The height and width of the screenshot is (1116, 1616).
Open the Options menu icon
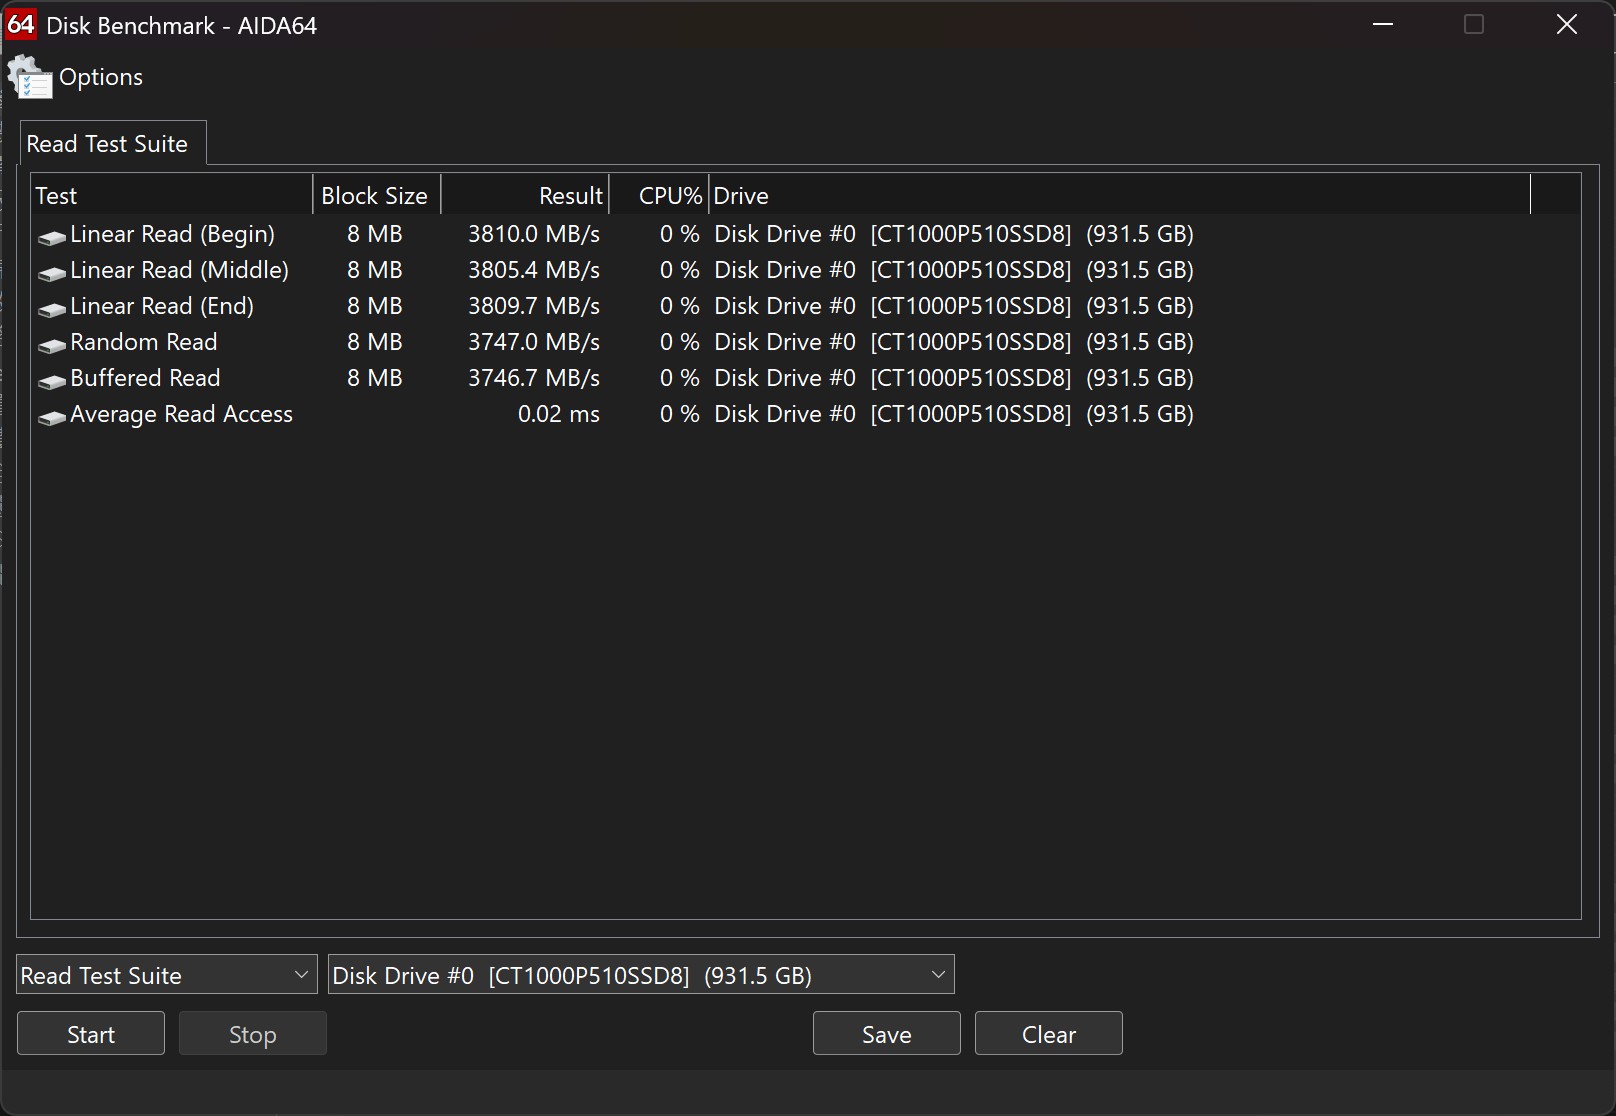pyautogui.click(x=30, y=77)
